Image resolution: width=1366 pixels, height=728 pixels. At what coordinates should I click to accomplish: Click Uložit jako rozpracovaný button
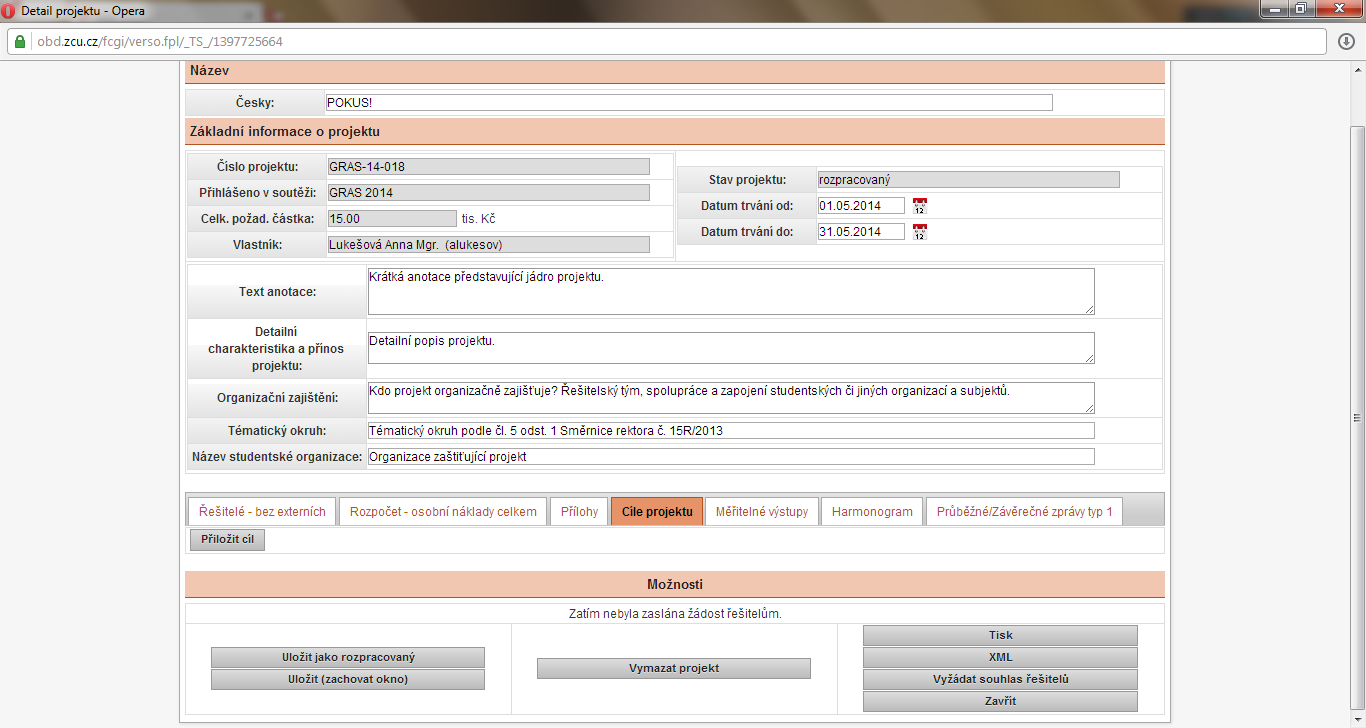[348, 657]
